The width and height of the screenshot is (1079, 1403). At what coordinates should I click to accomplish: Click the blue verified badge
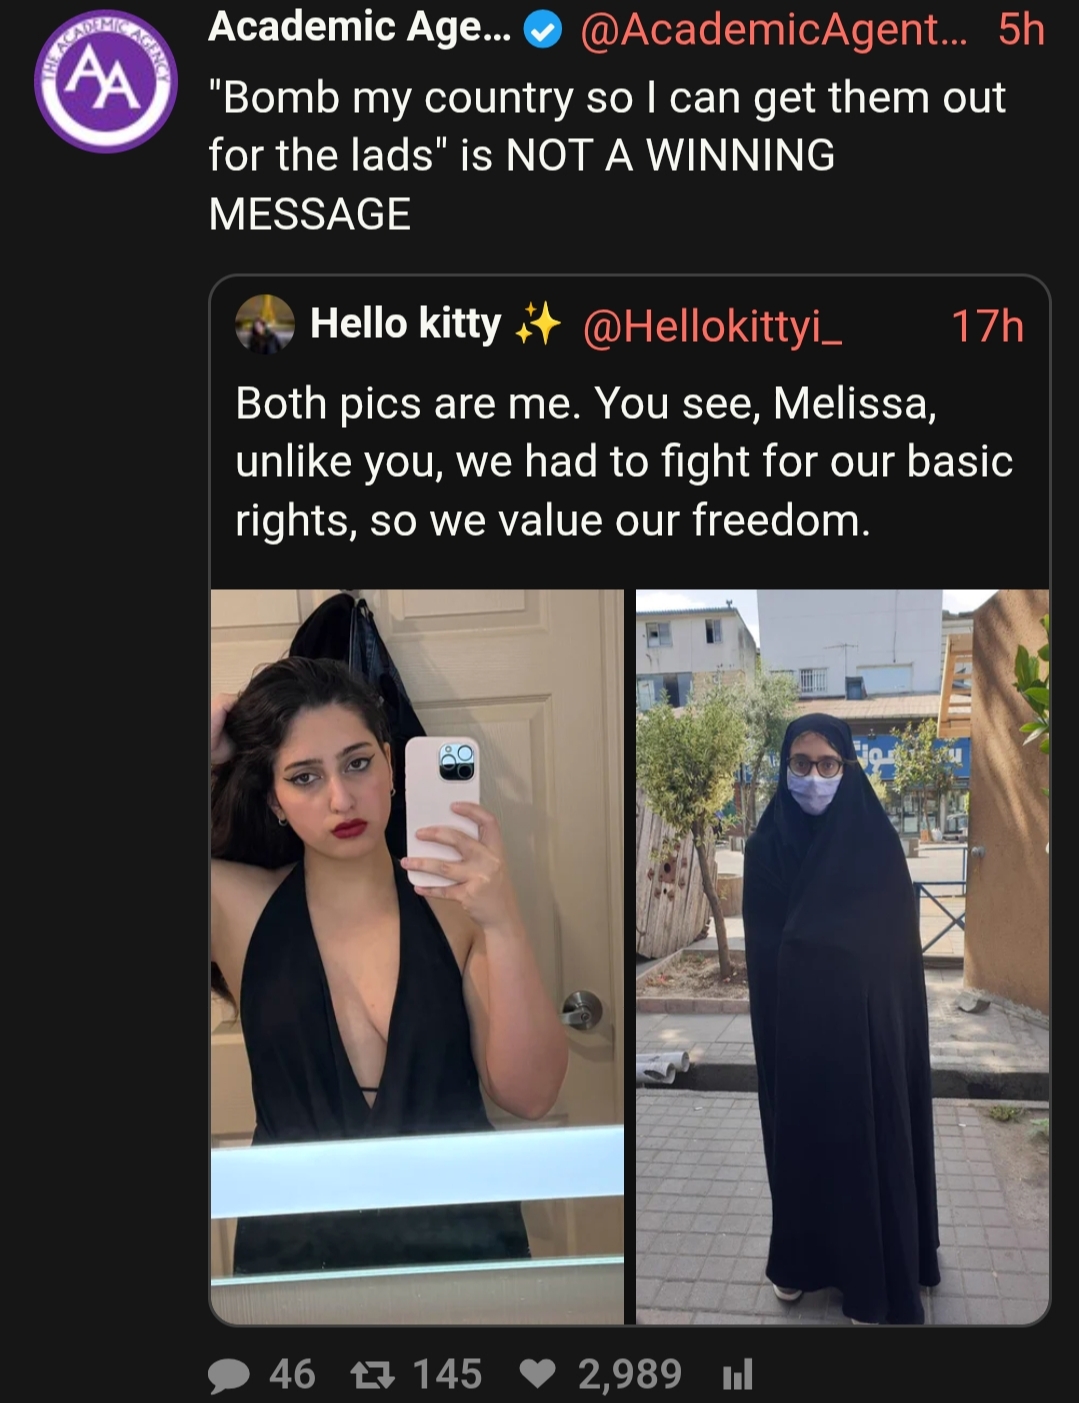tap(542, 31)
